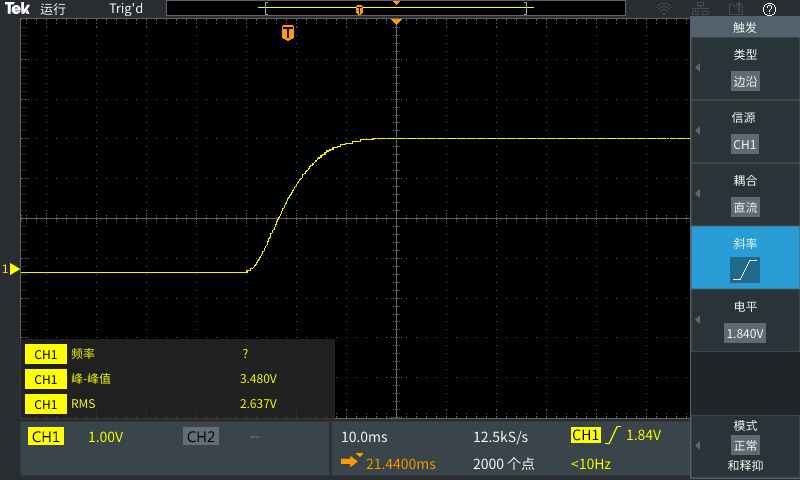Viewport: 800px width, 480px height.
Task: Click the orange delay arrow icon
Action: click(351, 462)
